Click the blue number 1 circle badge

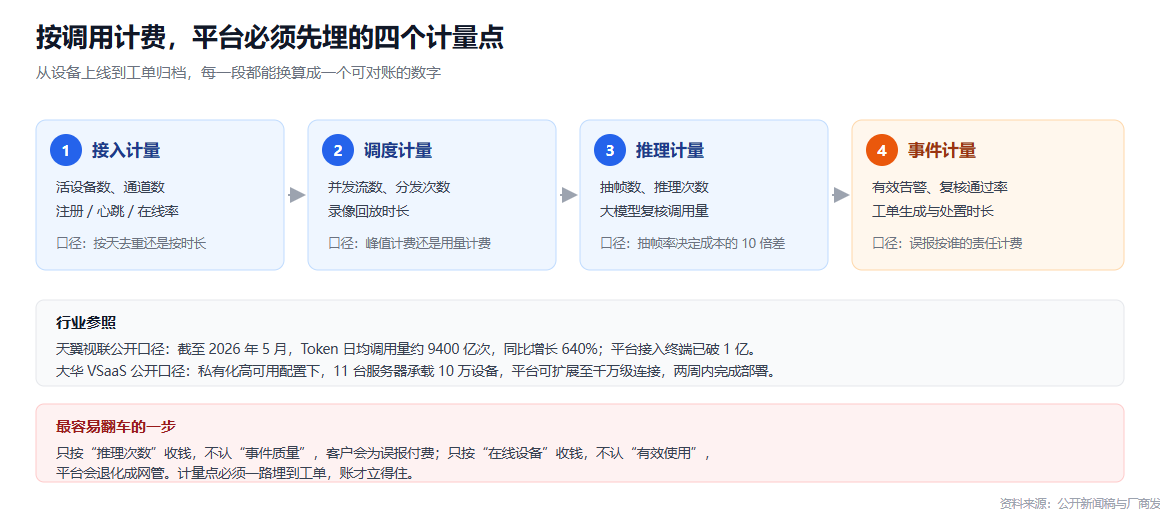tap(66, 151)
